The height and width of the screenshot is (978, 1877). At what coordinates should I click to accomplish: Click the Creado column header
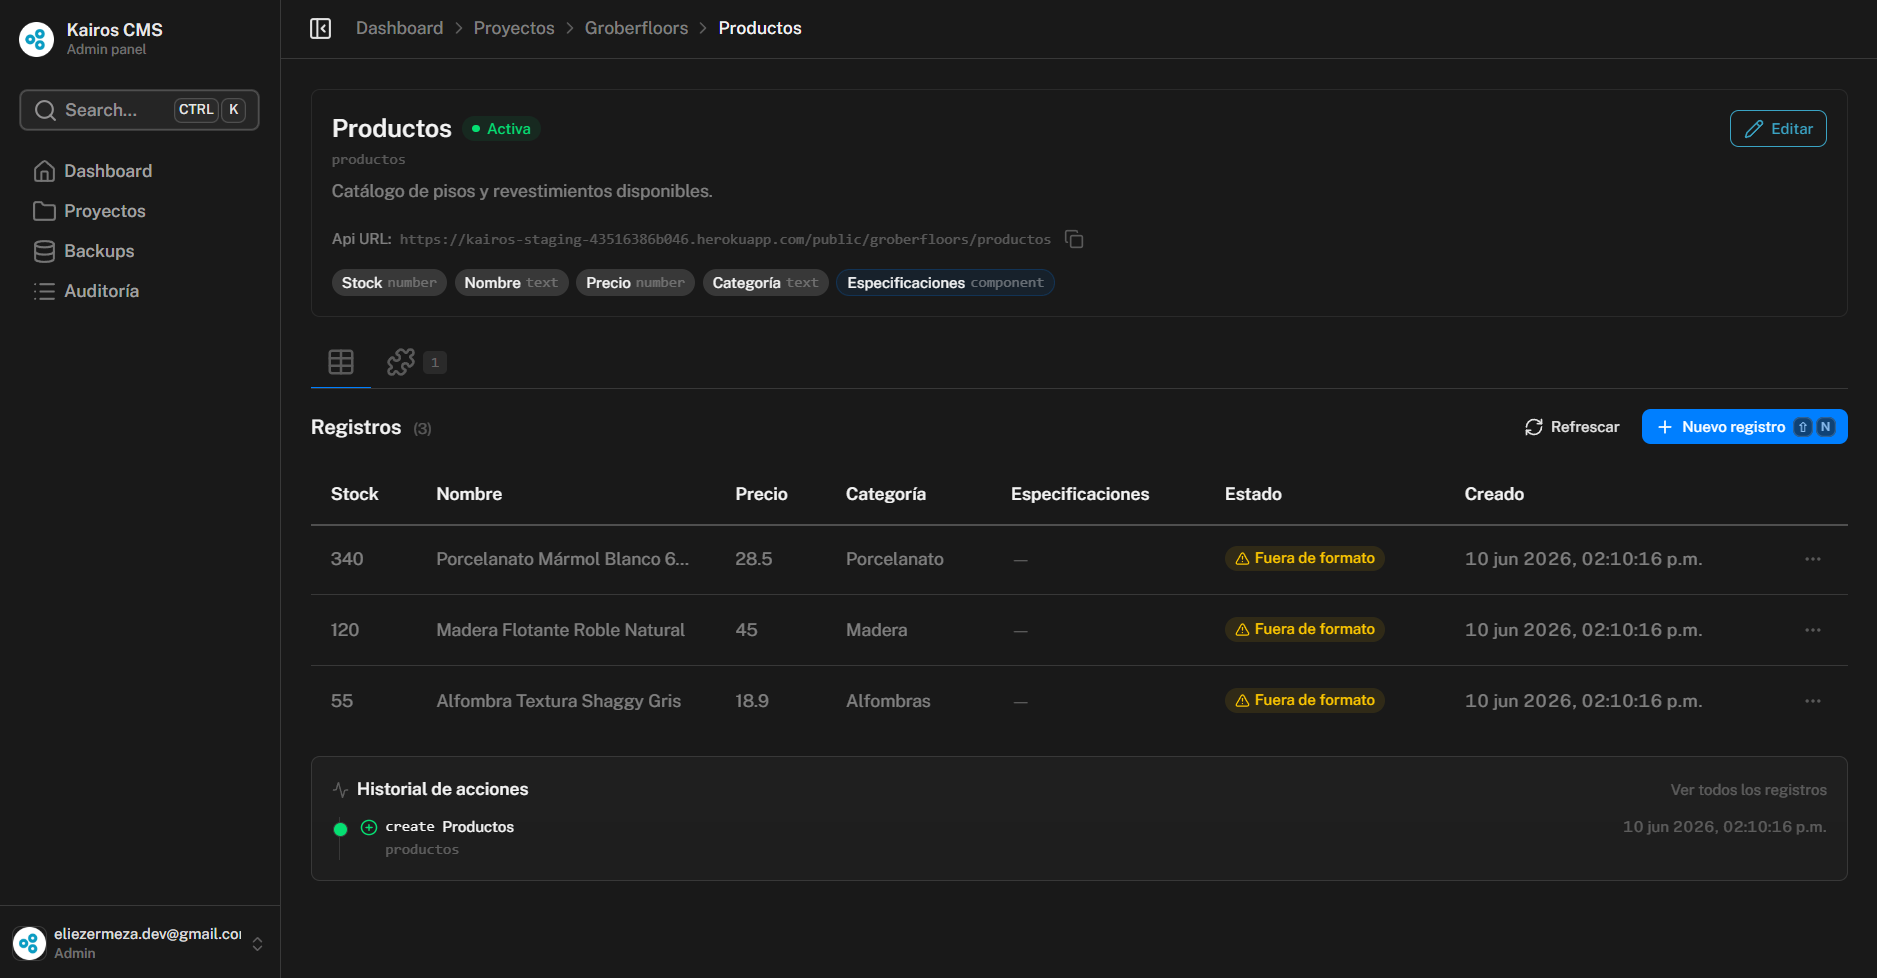1494,494
